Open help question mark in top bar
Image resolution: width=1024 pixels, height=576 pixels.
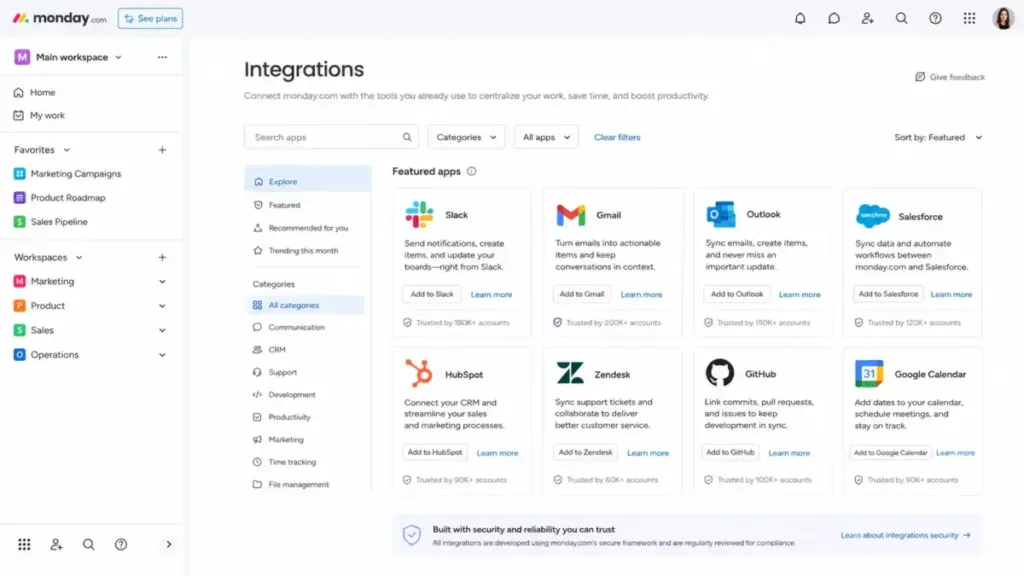[935, 18]
